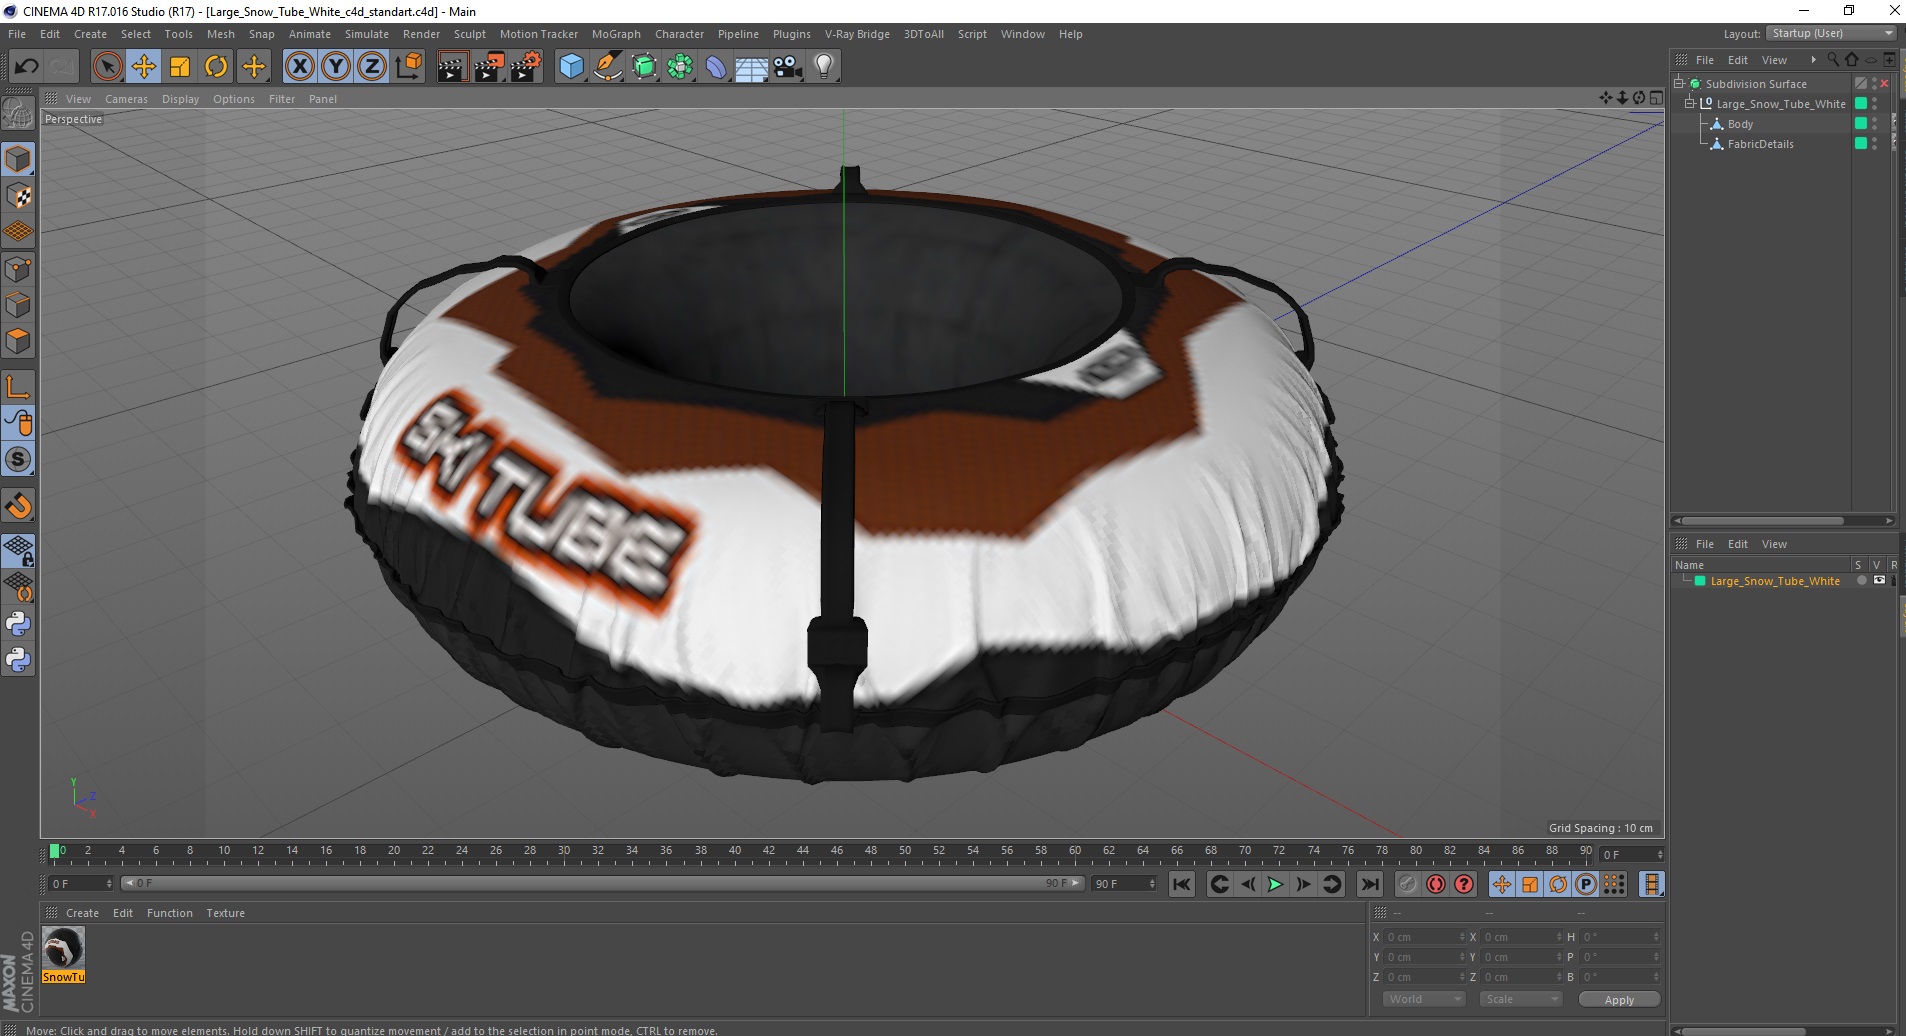Toggle layer color square for FabricDetails
This screenshot has height=1036, width=1906.
1861,144
